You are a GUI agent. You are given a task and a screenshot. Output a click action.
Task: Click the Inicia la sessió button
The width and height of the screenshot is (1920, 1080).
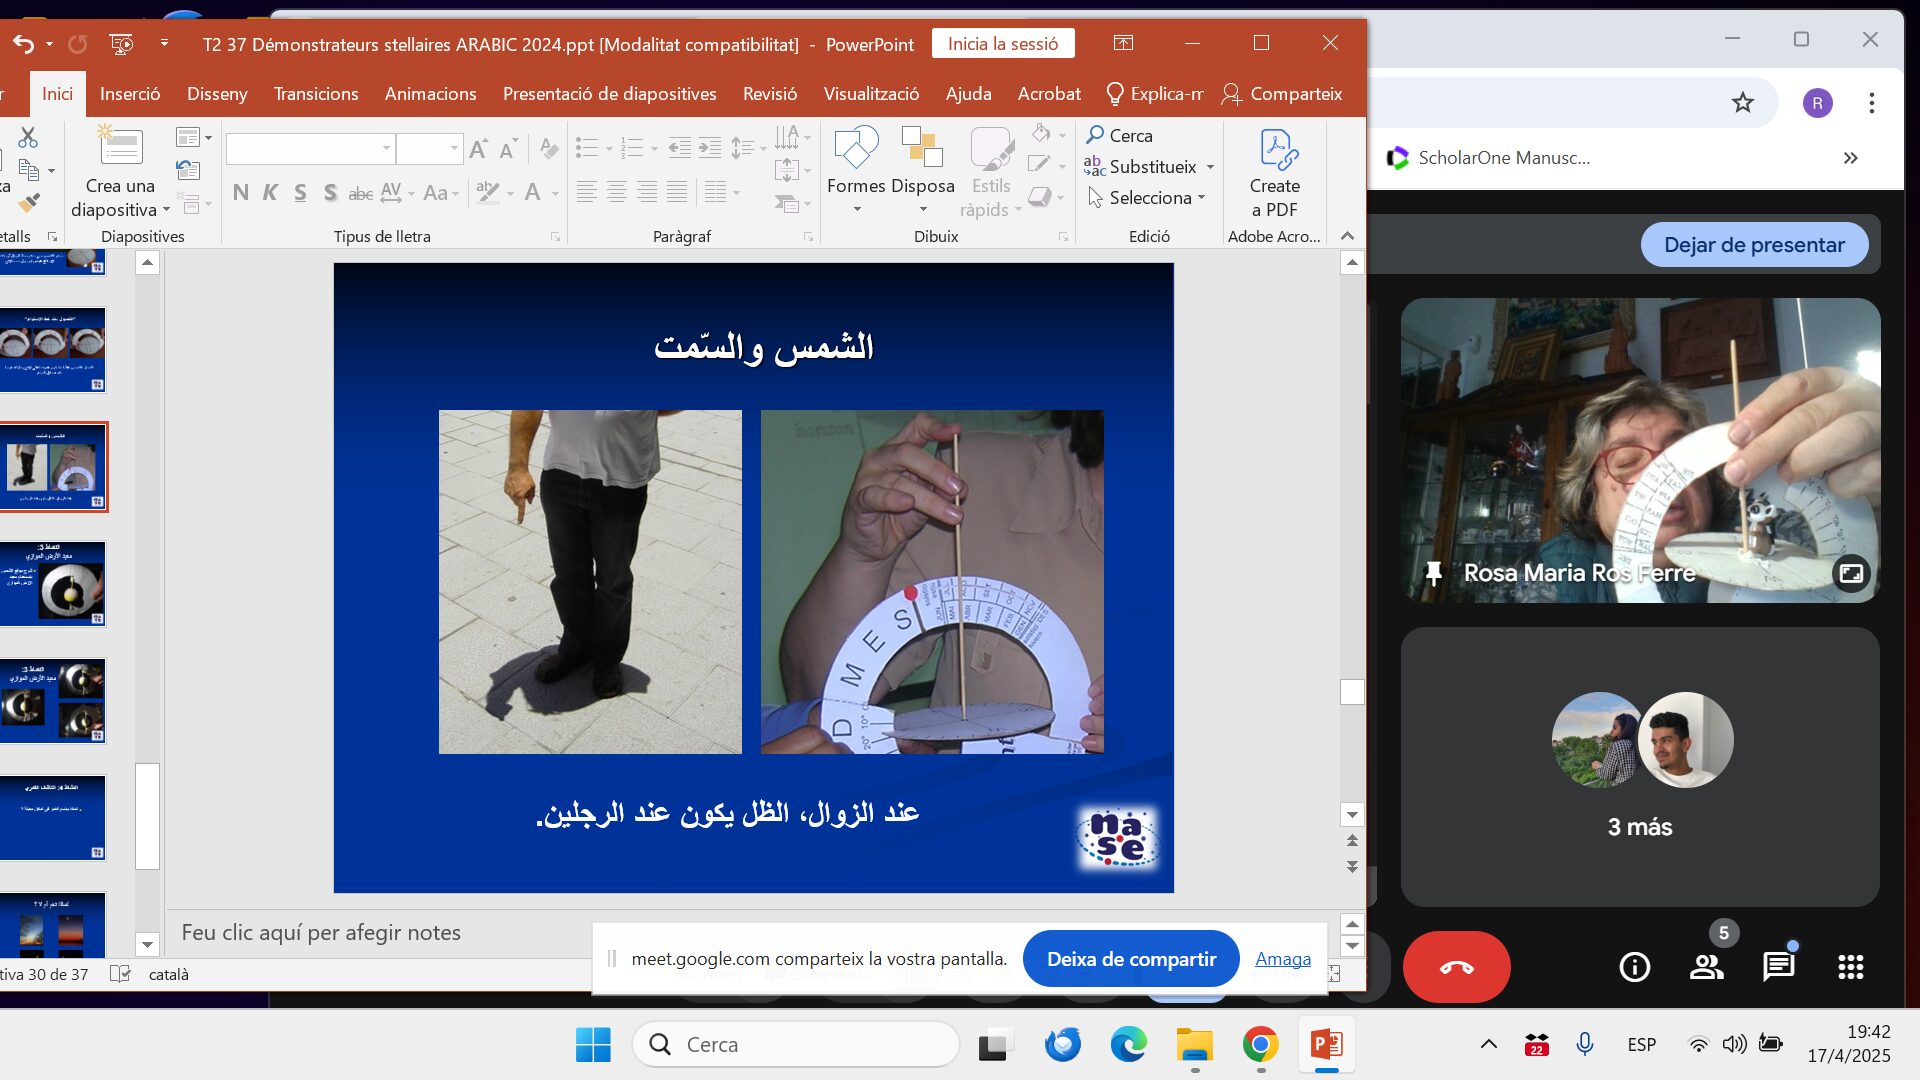[1003, 44]
